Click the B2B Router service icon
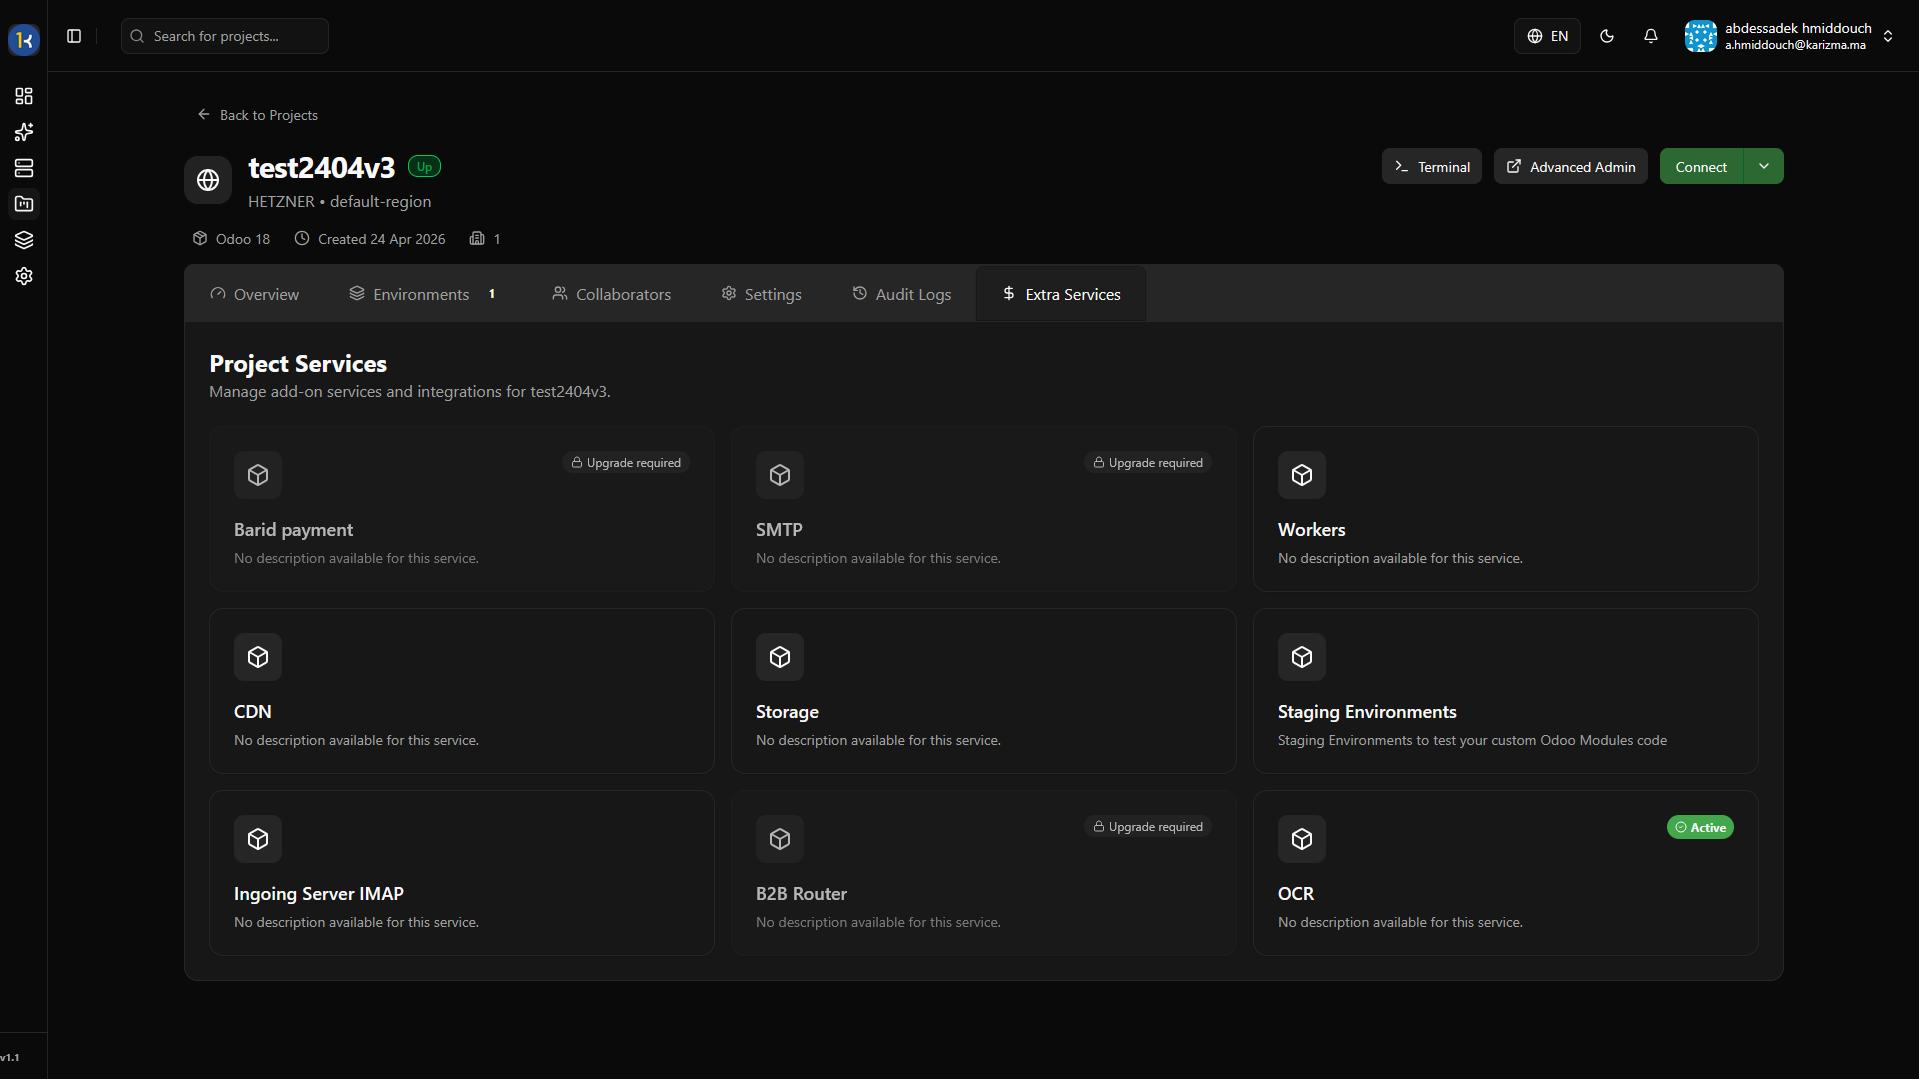This screenshot has width=1919, height=1079. [780, 839]
